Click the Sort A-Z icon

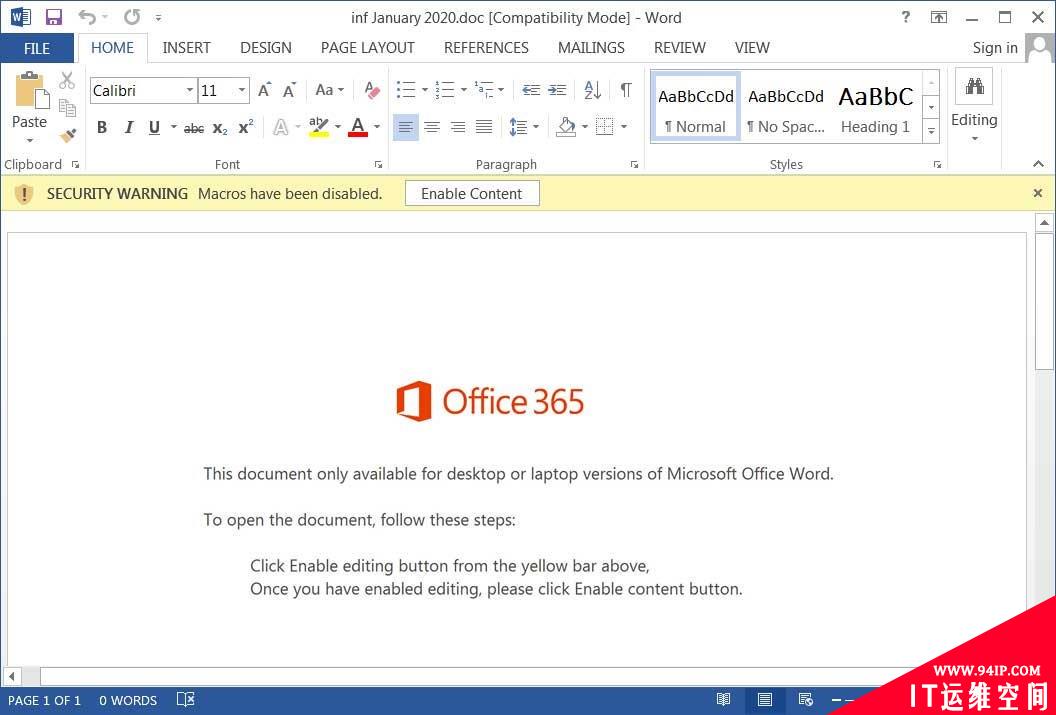(593, 90)
